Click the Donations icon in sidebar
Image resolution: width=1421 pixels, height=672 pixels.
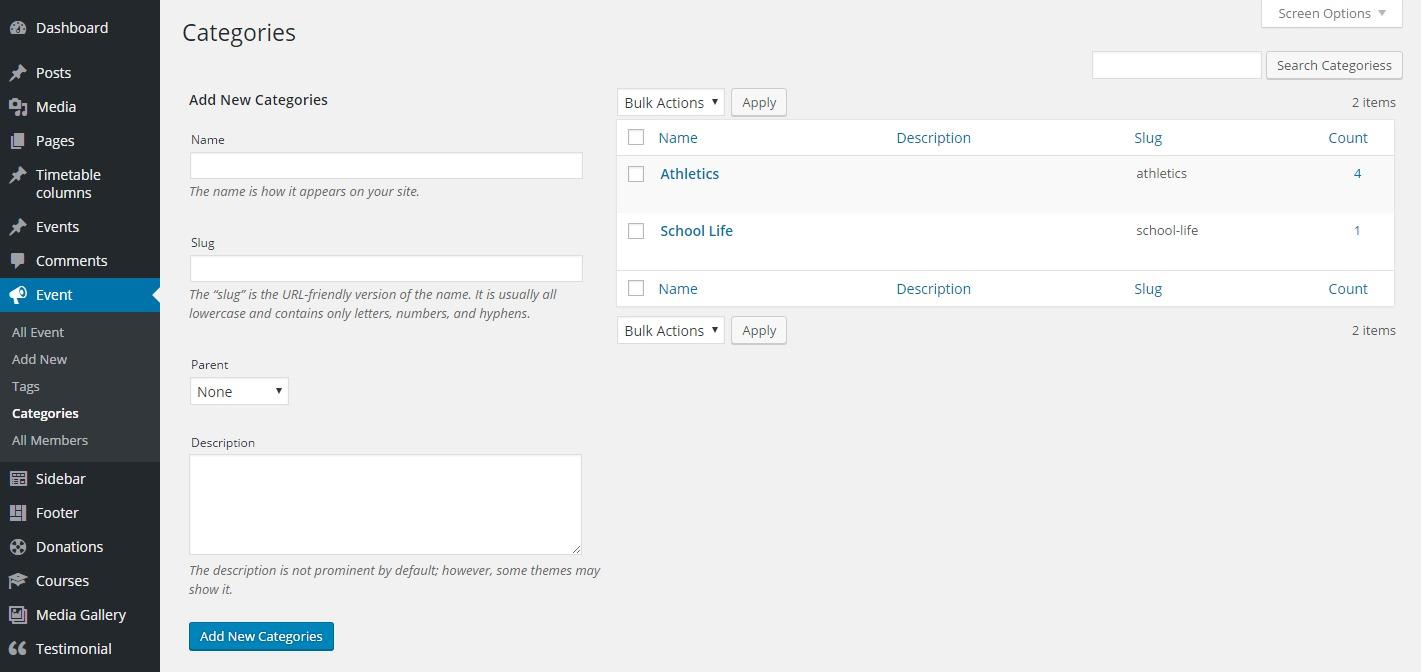18,547
